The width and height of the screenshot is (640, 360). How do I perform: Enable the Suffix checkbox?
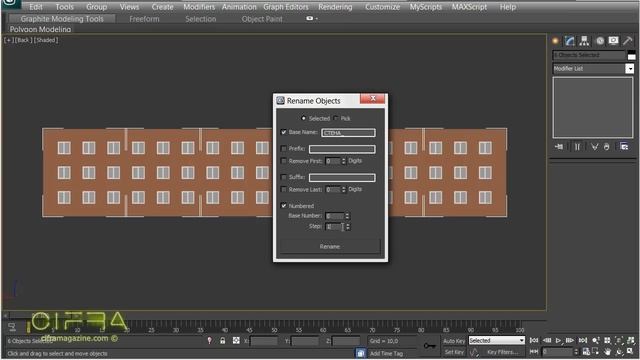[284, 177]
